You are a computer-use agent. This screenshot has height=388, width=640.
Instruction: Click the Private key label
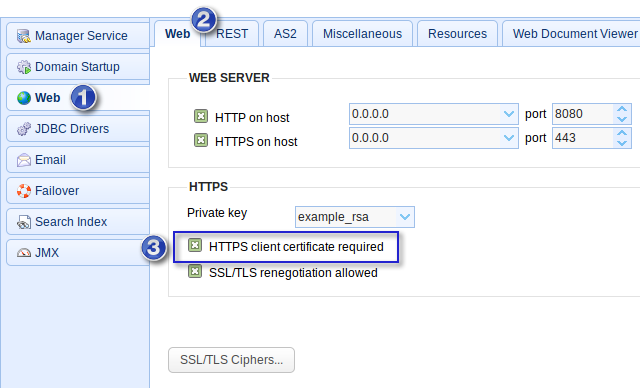click(x=217, y=213)
